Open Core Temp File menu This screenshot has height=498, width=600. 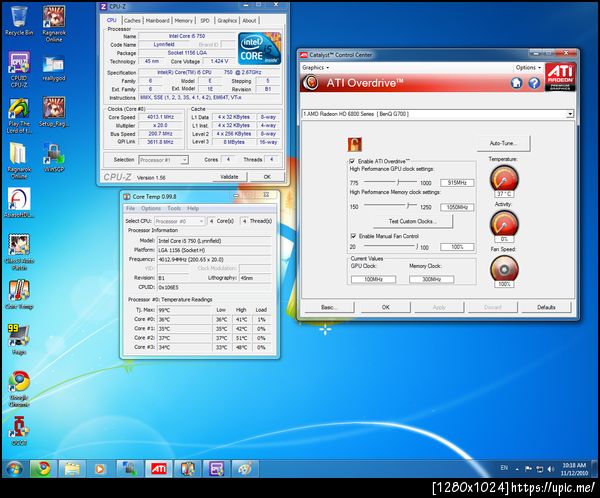coord(130,208)
